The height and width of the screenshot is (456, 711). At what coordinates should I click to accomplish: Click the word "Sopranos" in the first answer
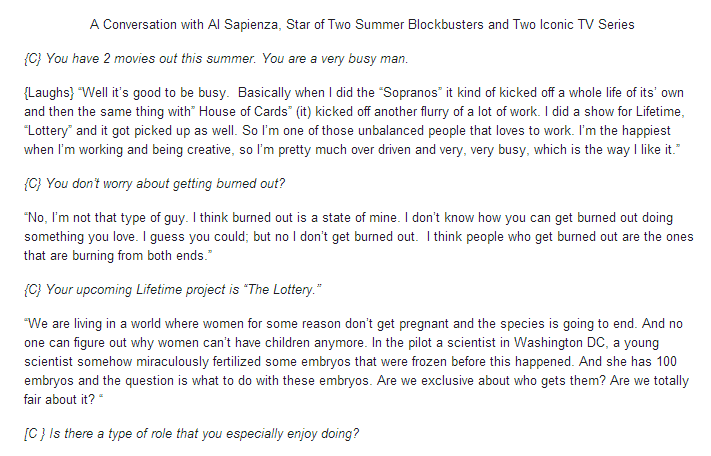click(410, 92)
